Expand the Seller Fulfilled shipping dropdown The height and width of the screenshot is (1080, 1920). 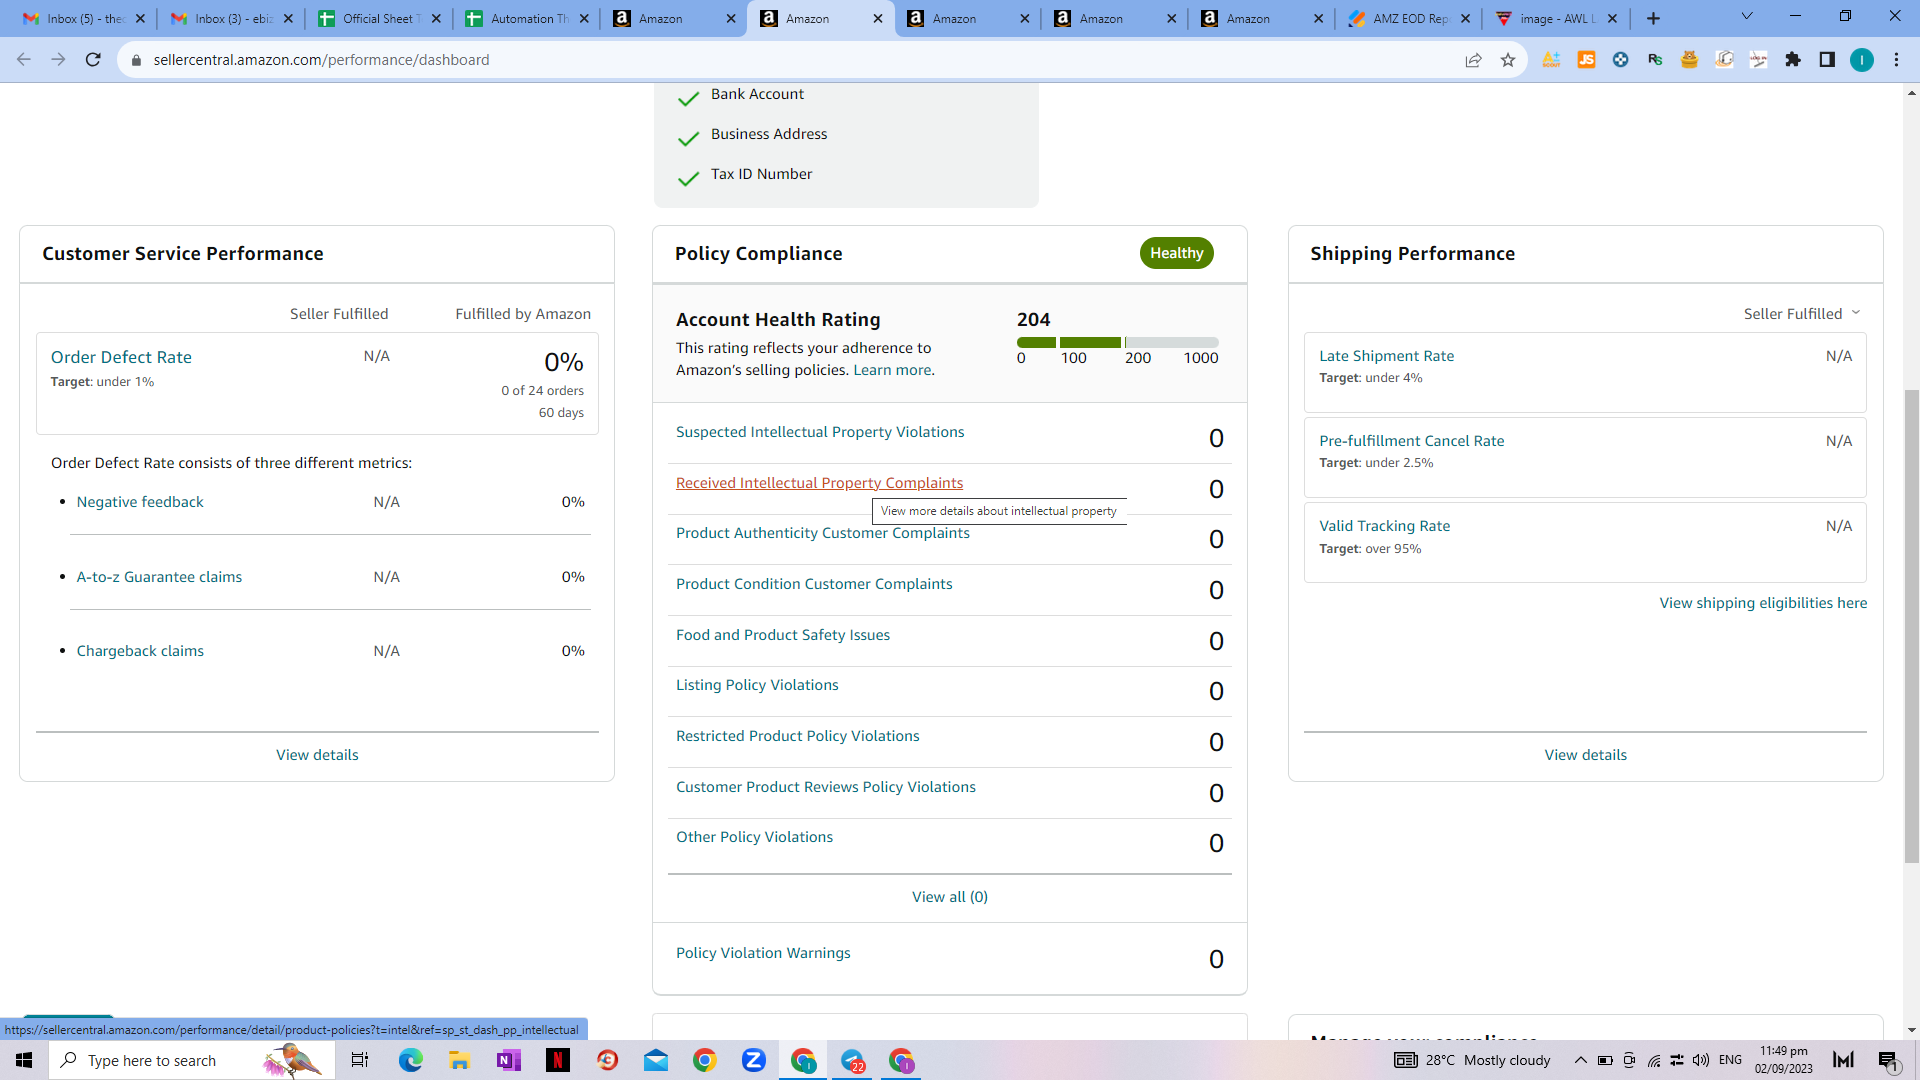(1802, 314)
